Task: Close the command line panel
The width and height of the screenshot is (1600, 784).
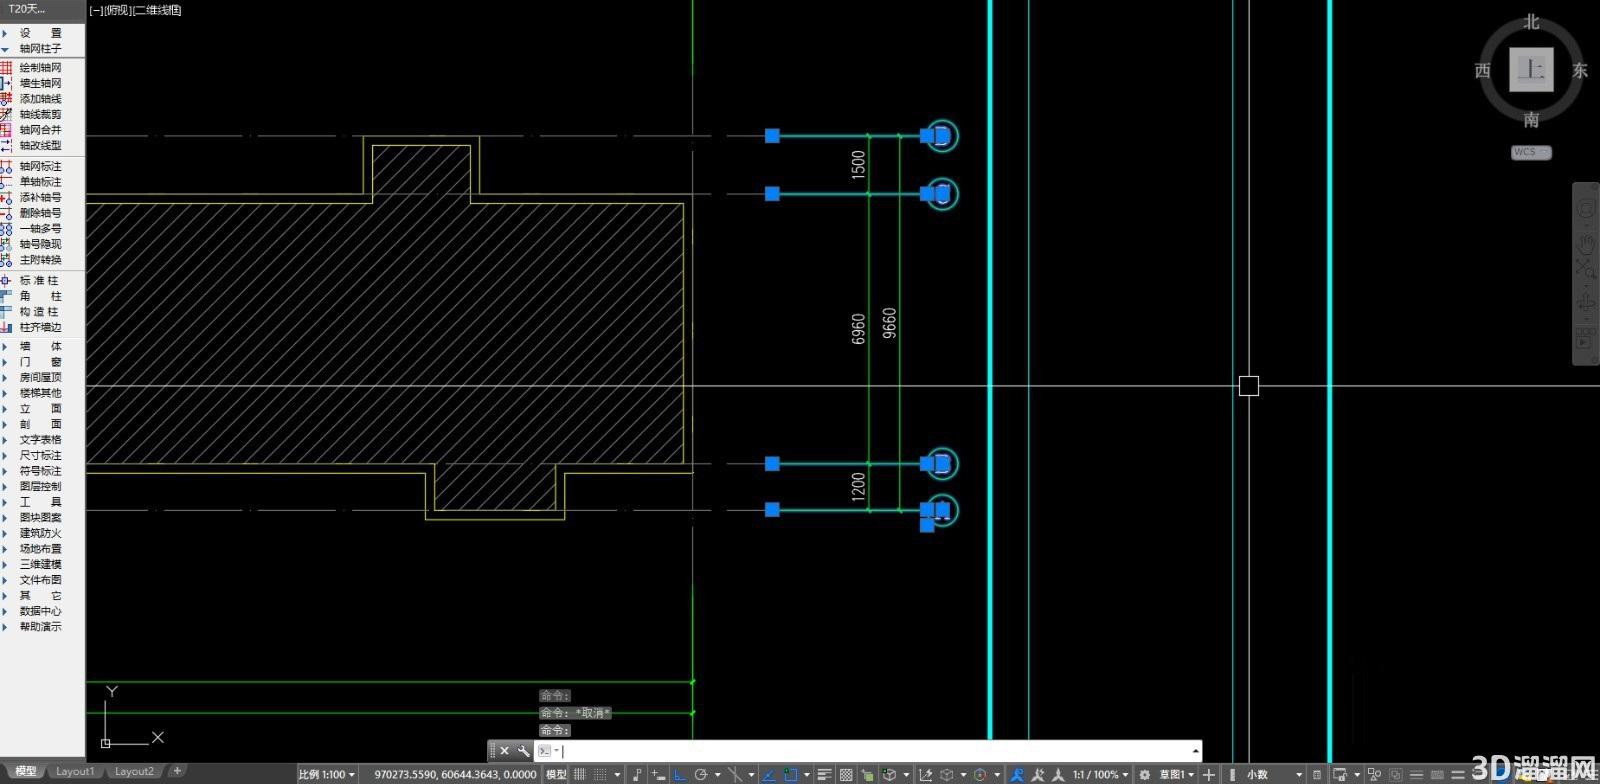Action: tap(504, 751)
